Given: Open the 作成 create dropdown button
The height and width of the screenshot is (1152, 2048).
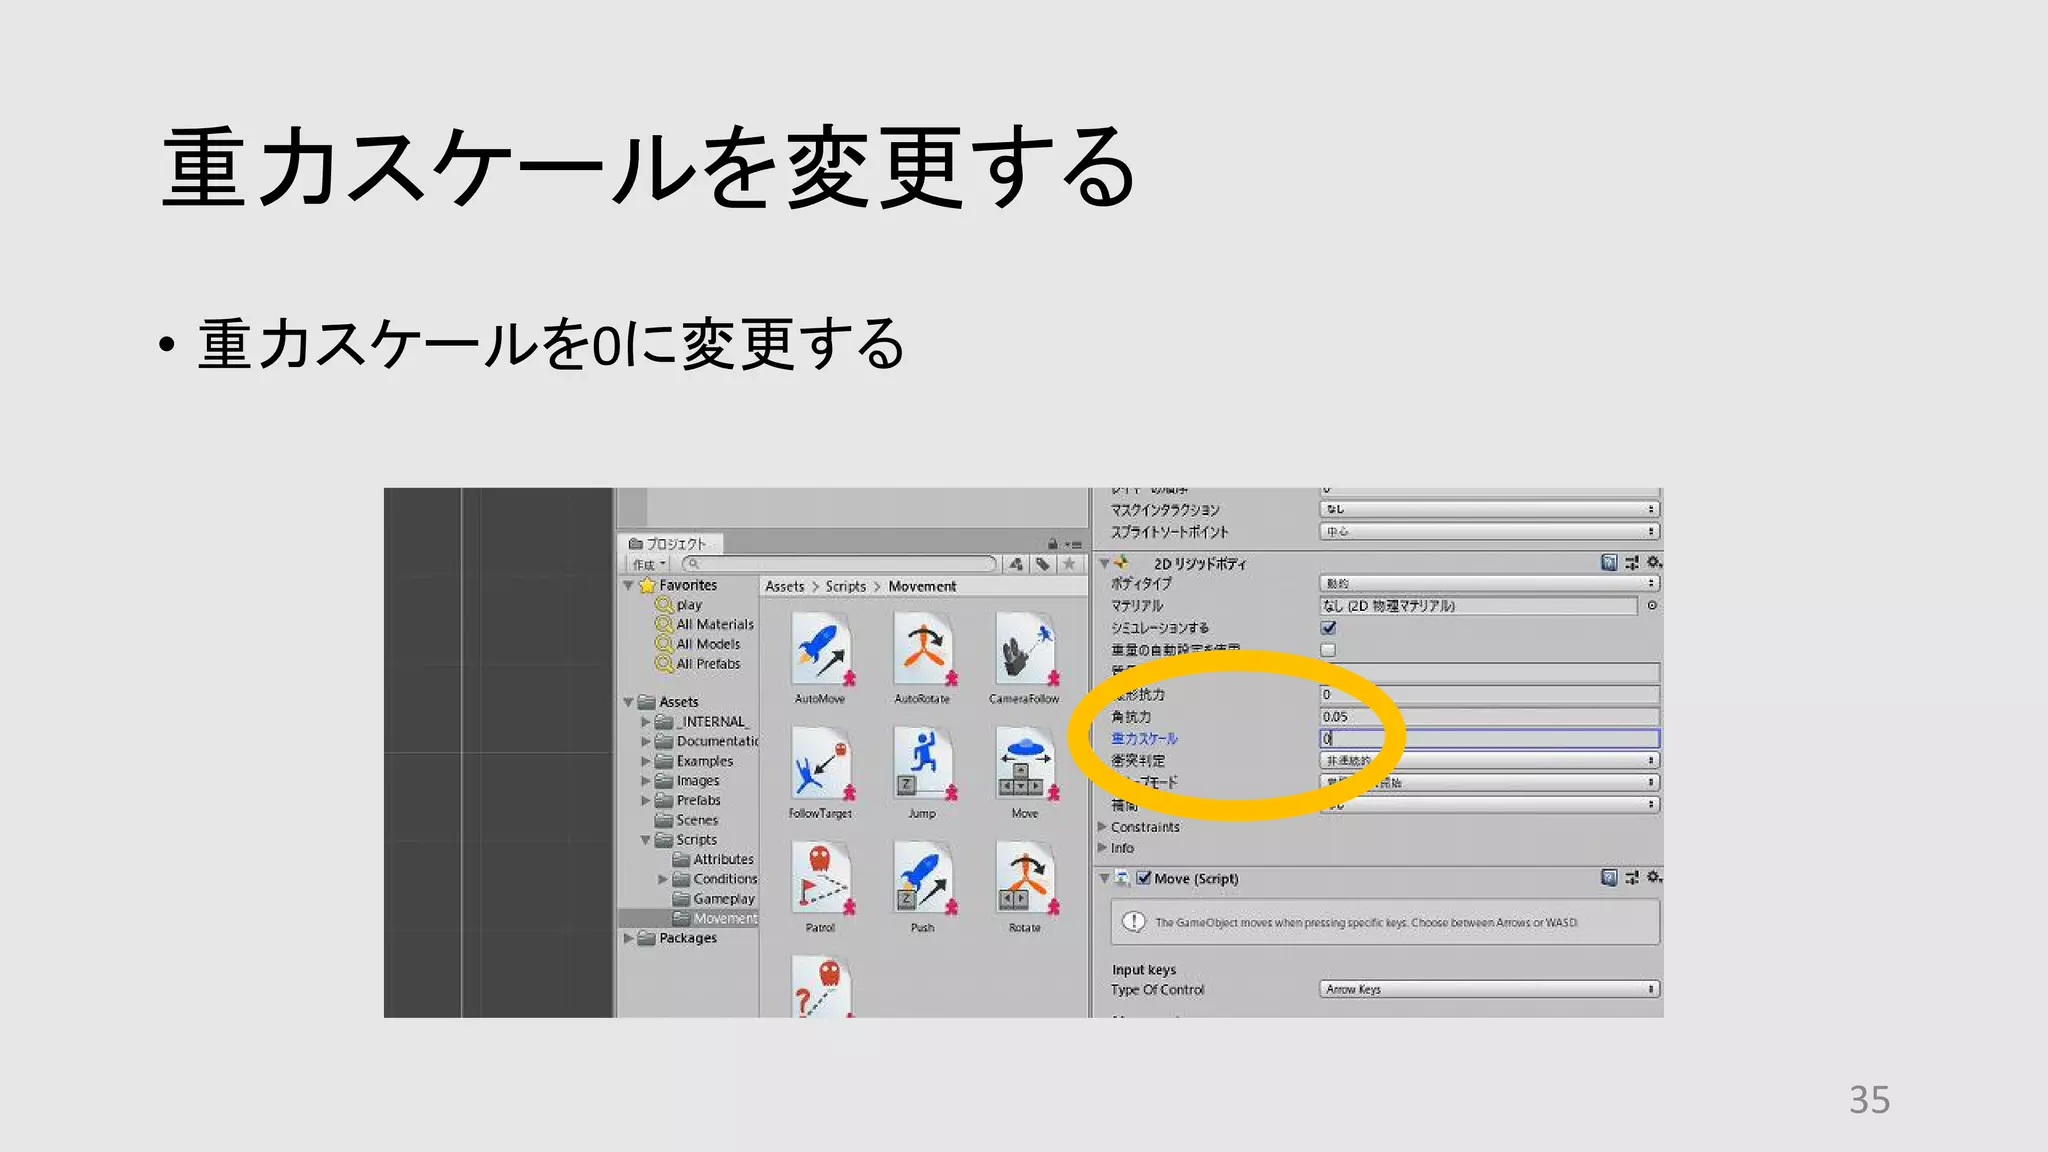Looking at the screenshot, I should pos(649,564).
